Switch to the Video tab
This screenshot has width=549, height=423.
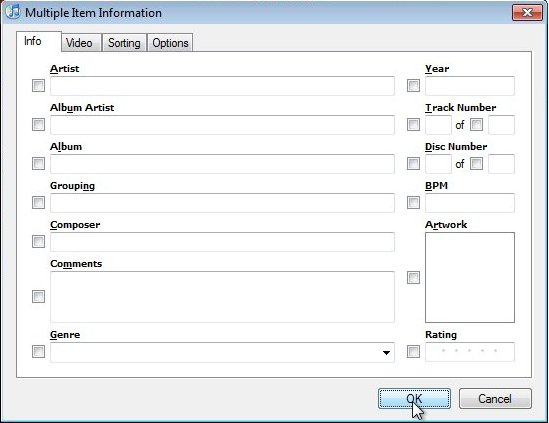(79, 43)
